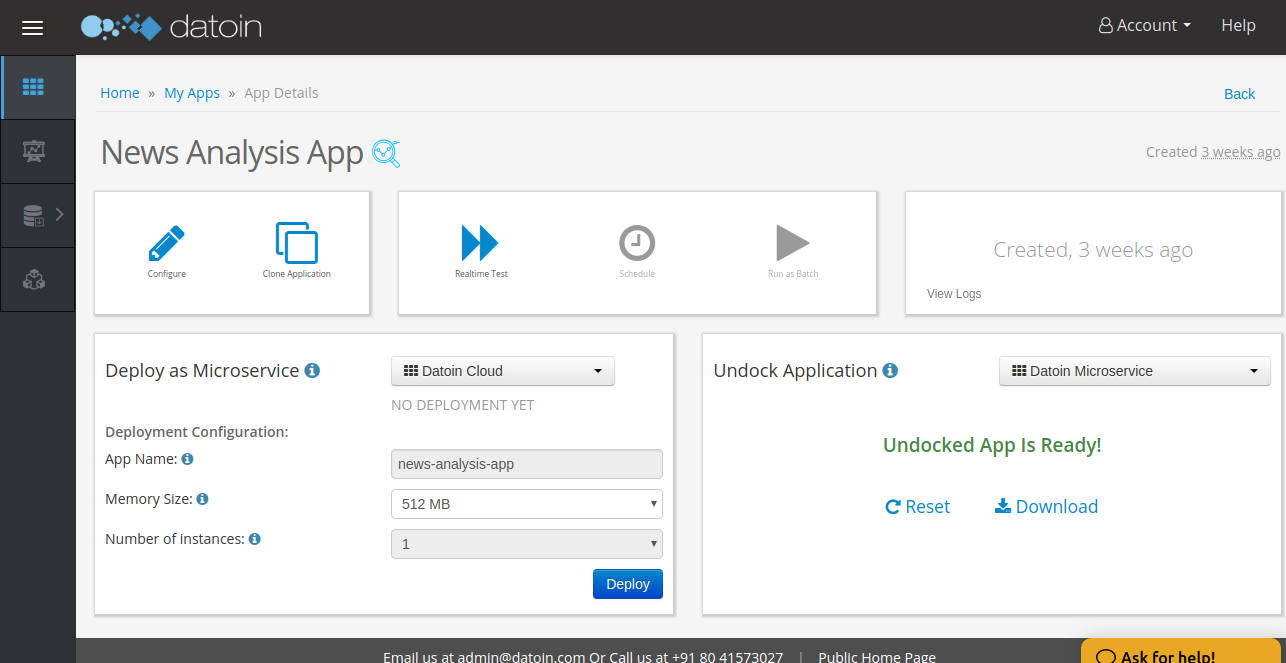Click the Back link
Image resolution: width=1286 pixels, height=663 pixels.
(x=1239, y=94)
